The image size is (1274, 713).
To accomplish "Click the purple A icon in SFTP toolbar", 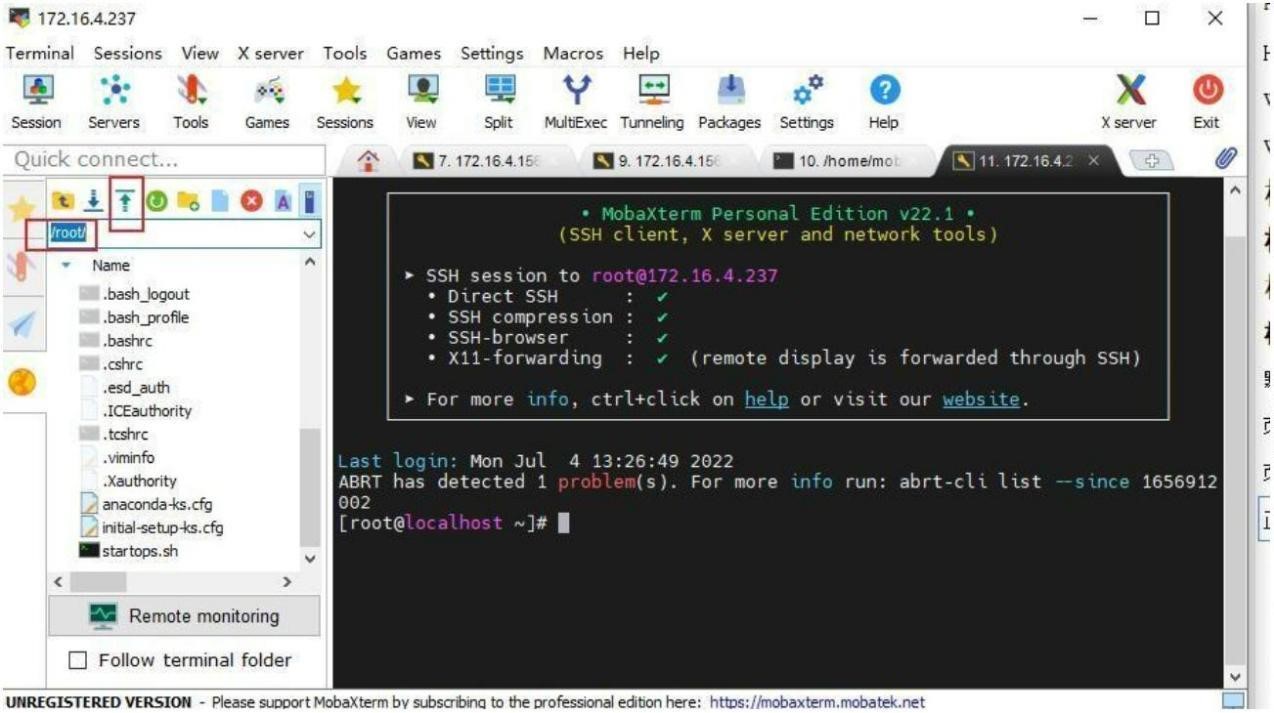I will tap(282, 201).
